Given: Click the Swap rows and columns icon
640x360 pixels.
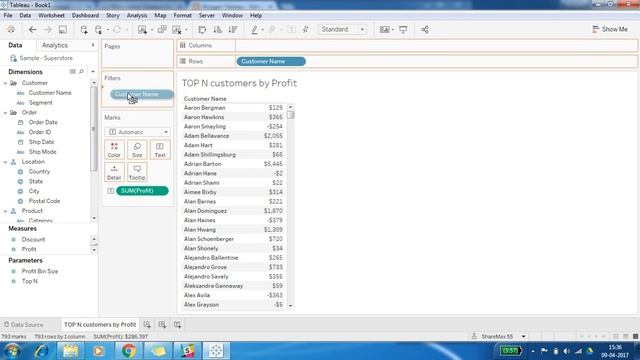Looking at the screenshot, I should (x=202, y=29).
